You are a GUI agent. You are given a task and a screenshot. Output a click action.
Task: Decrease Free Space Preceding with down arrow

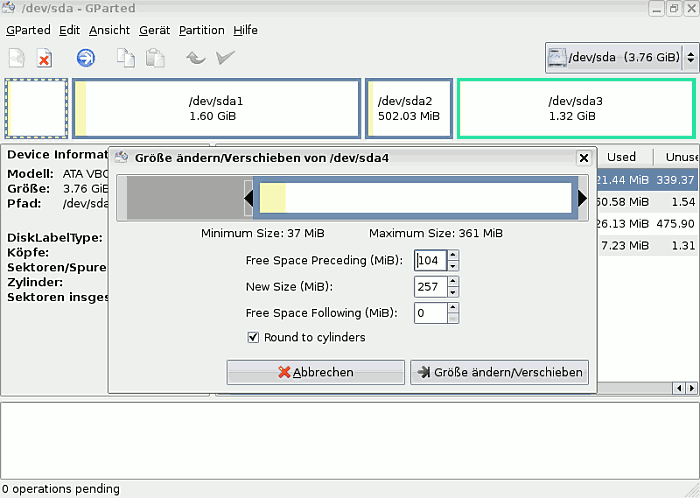453,266
